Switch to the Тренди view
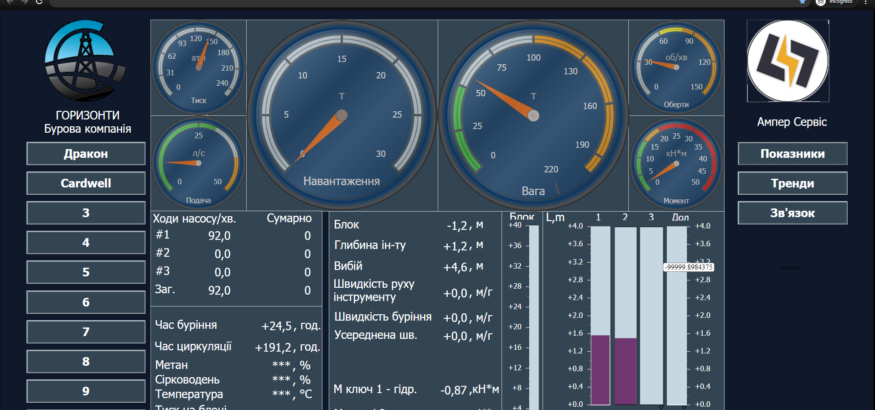 (792, 183)
